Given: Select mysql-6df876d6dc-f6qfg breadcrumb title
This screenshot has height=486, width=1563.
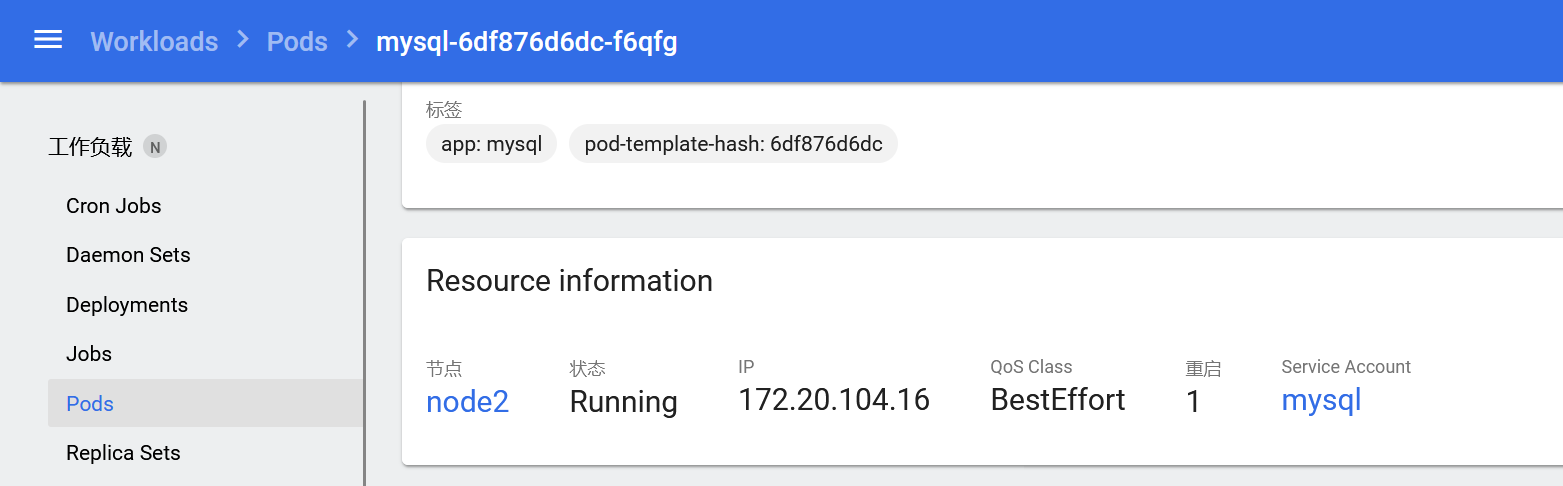Looking at the screenshot, I should click(526, 41).
